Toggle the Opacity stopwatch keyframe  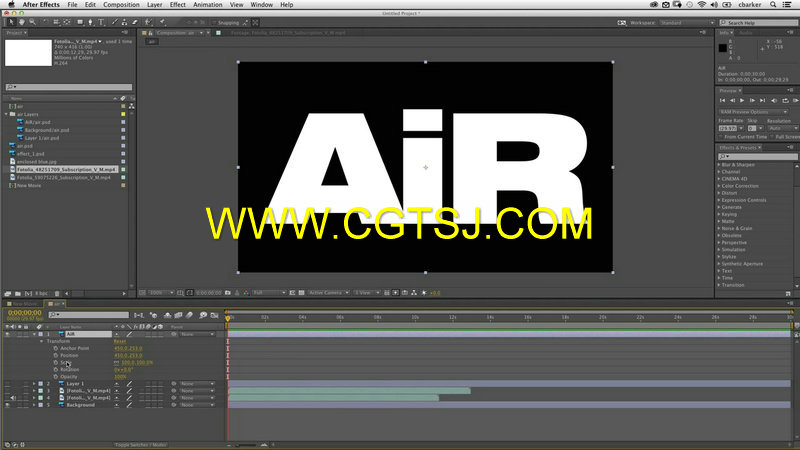[56, 377]
